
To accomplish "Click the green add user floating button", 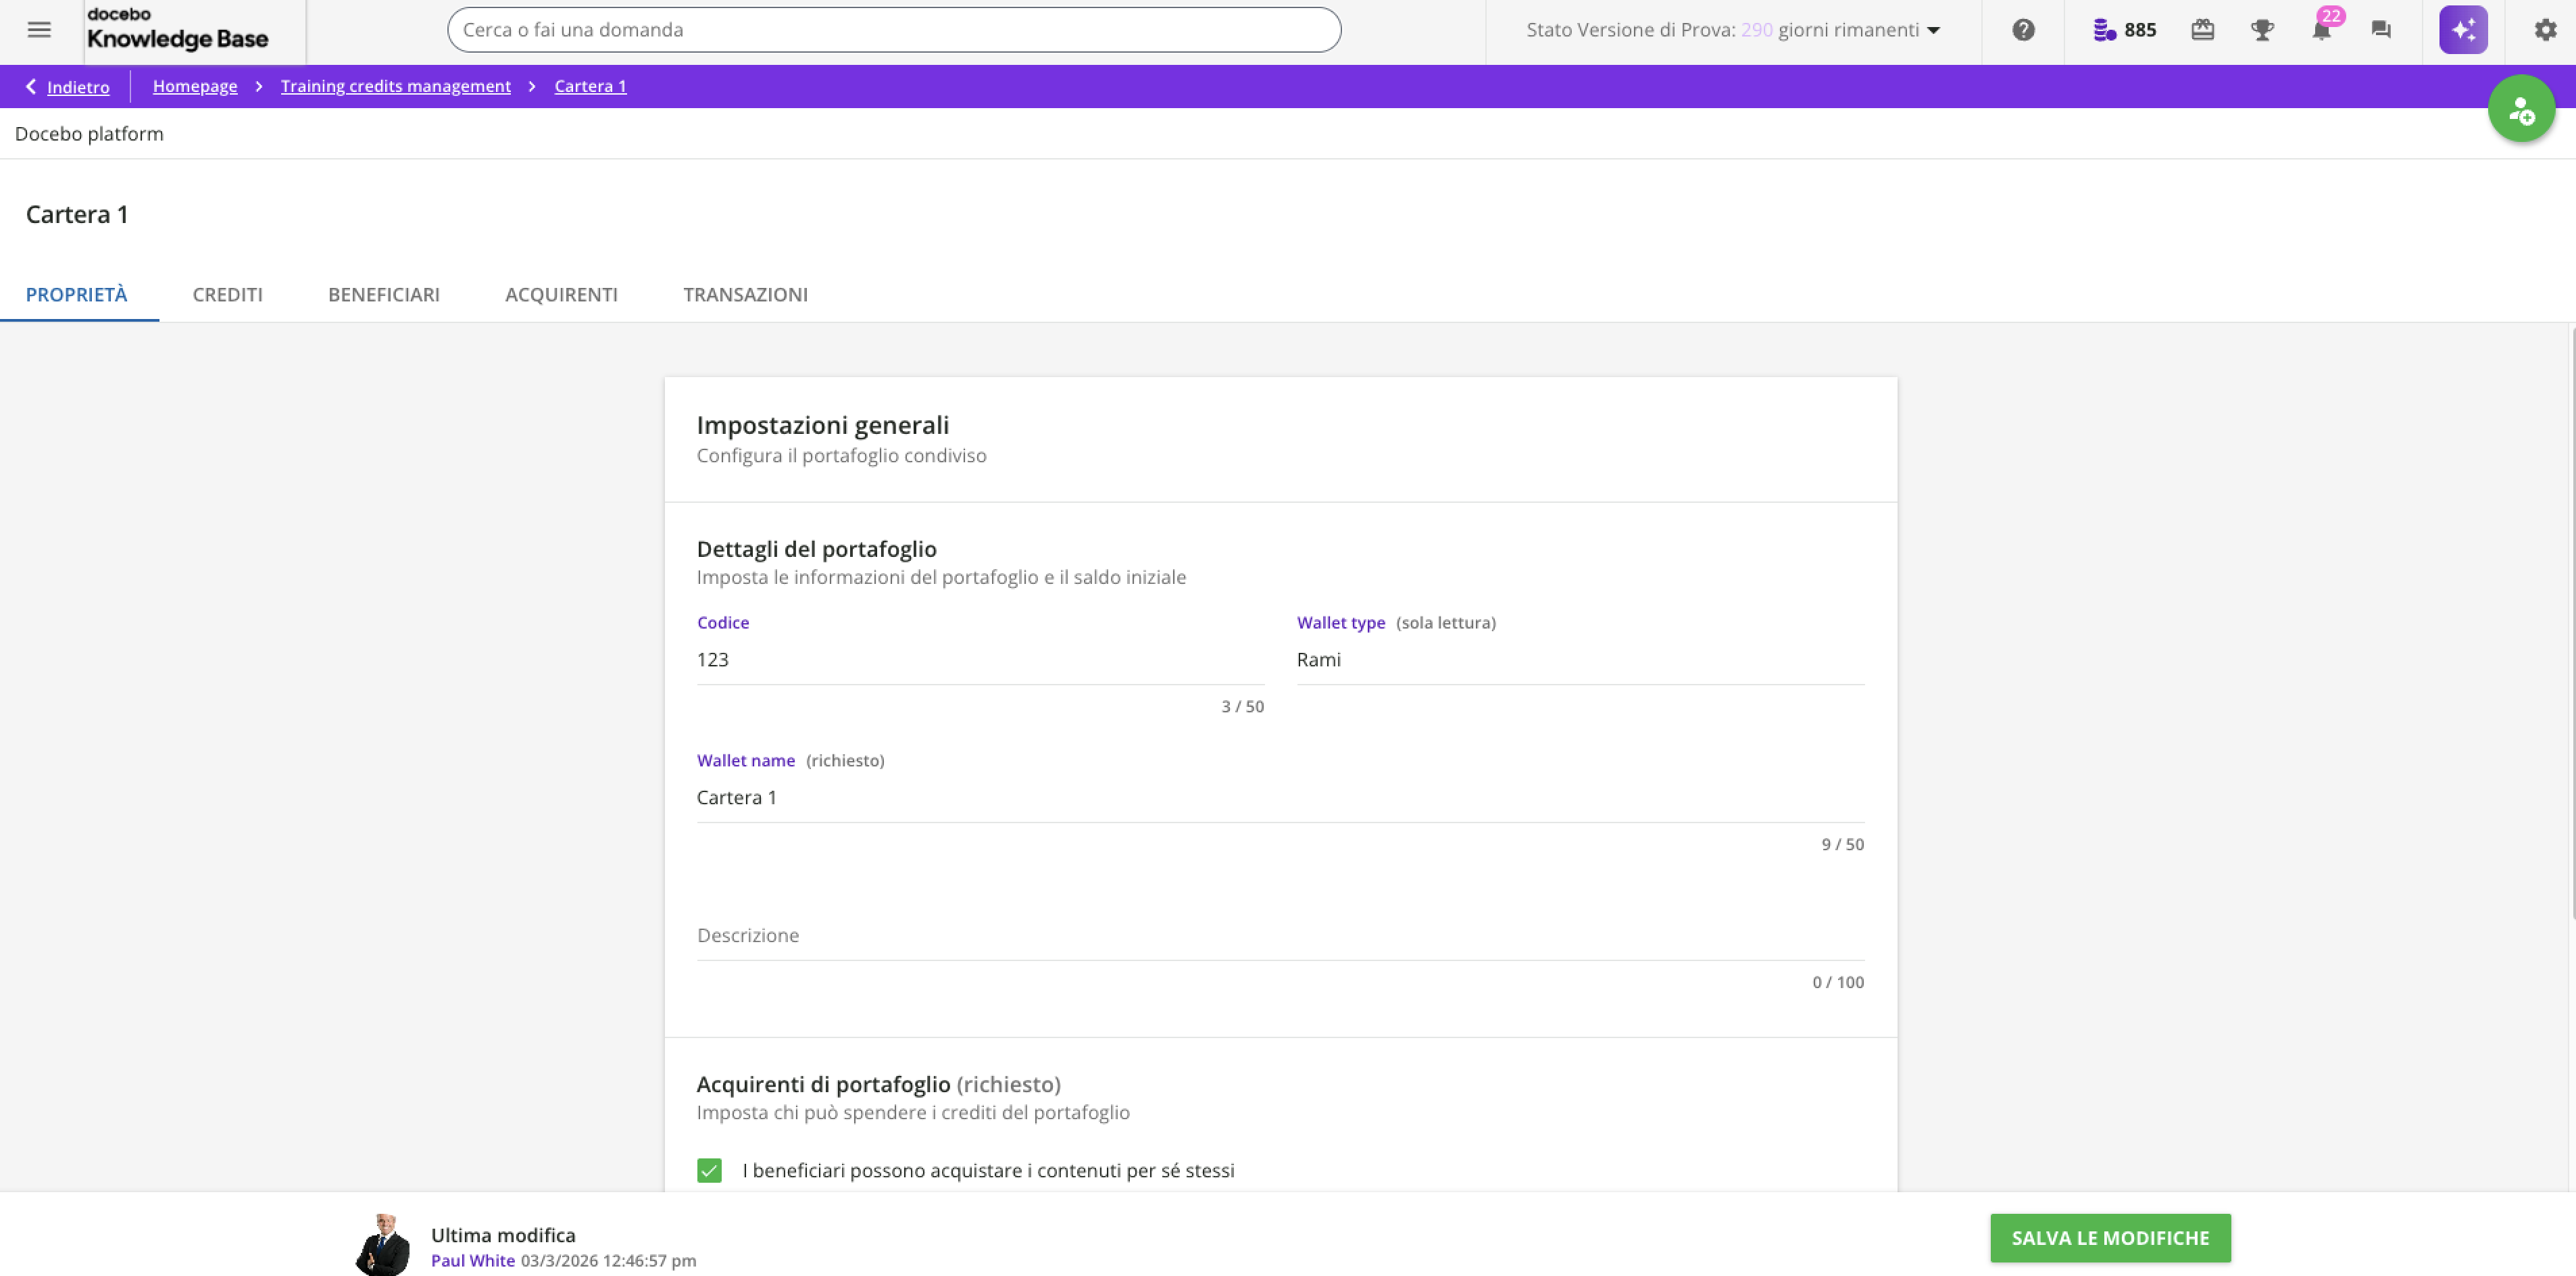I will [2521, 109].
